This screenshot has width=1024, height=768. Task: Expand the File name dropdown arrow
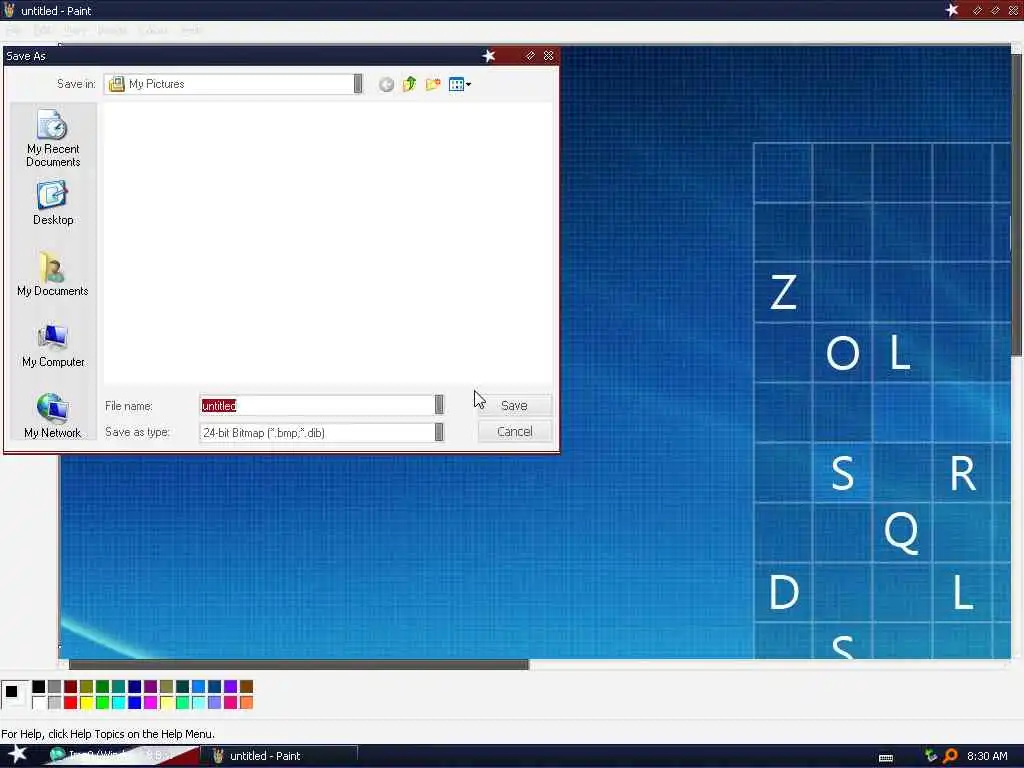coord(439,405)
